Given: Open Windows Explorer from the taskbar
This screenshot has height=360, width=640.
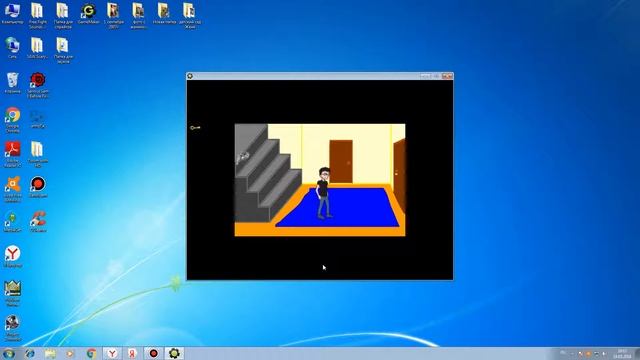Looking at the screenshot, I should [x=50, y=353].
